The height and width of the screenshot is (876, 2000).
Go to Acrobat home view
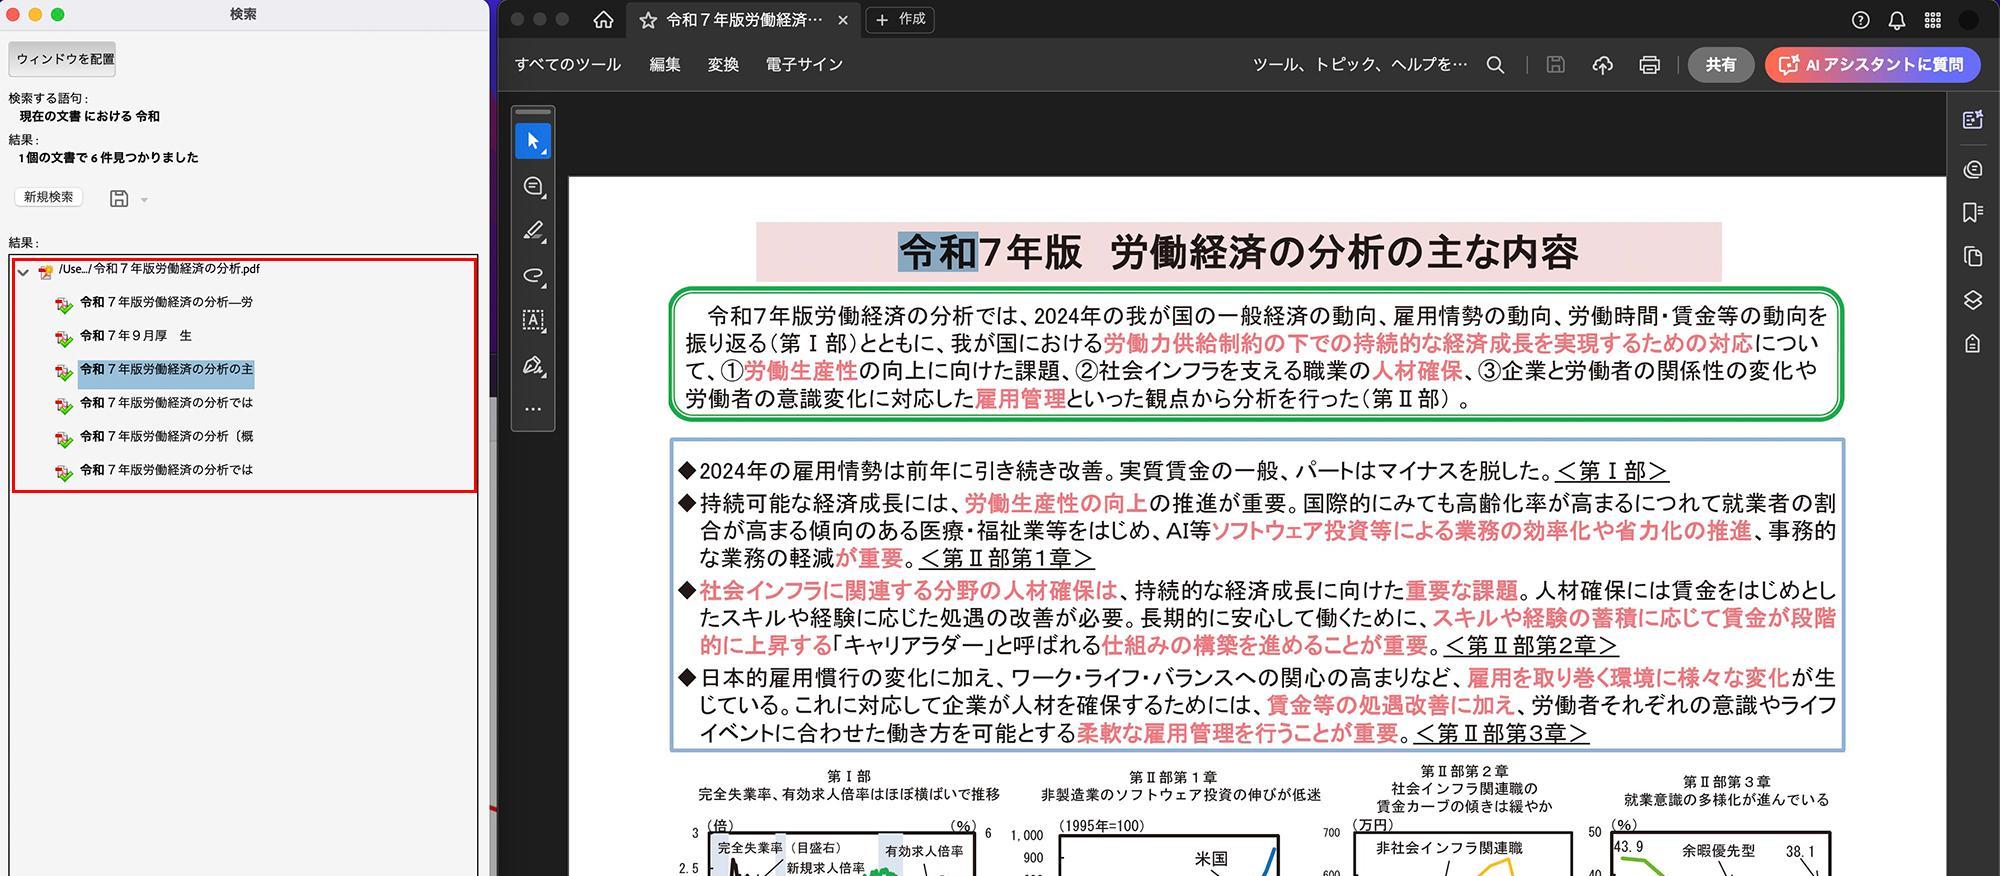tap(603, 19)
